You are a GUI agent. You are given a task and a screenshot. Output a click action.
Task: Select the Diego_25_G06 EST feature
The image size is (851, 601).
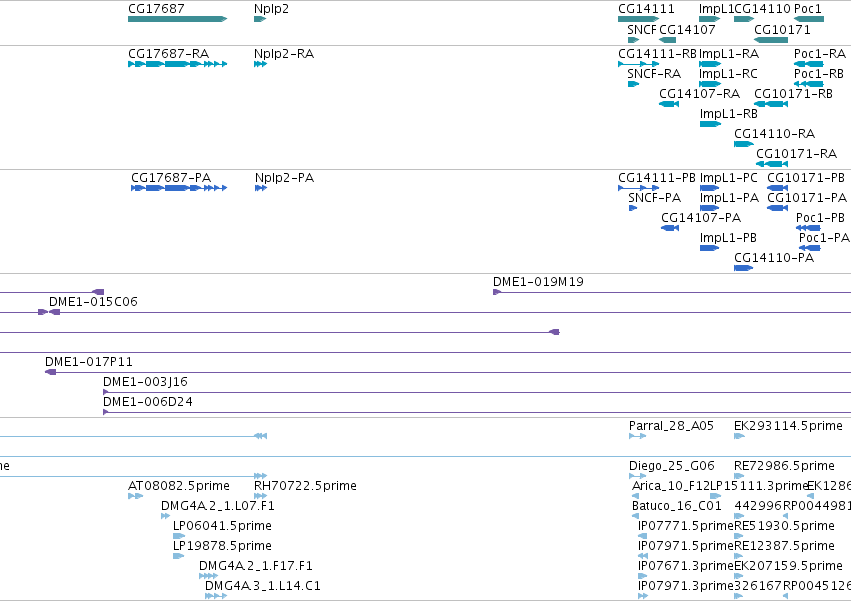click(638, 476)
